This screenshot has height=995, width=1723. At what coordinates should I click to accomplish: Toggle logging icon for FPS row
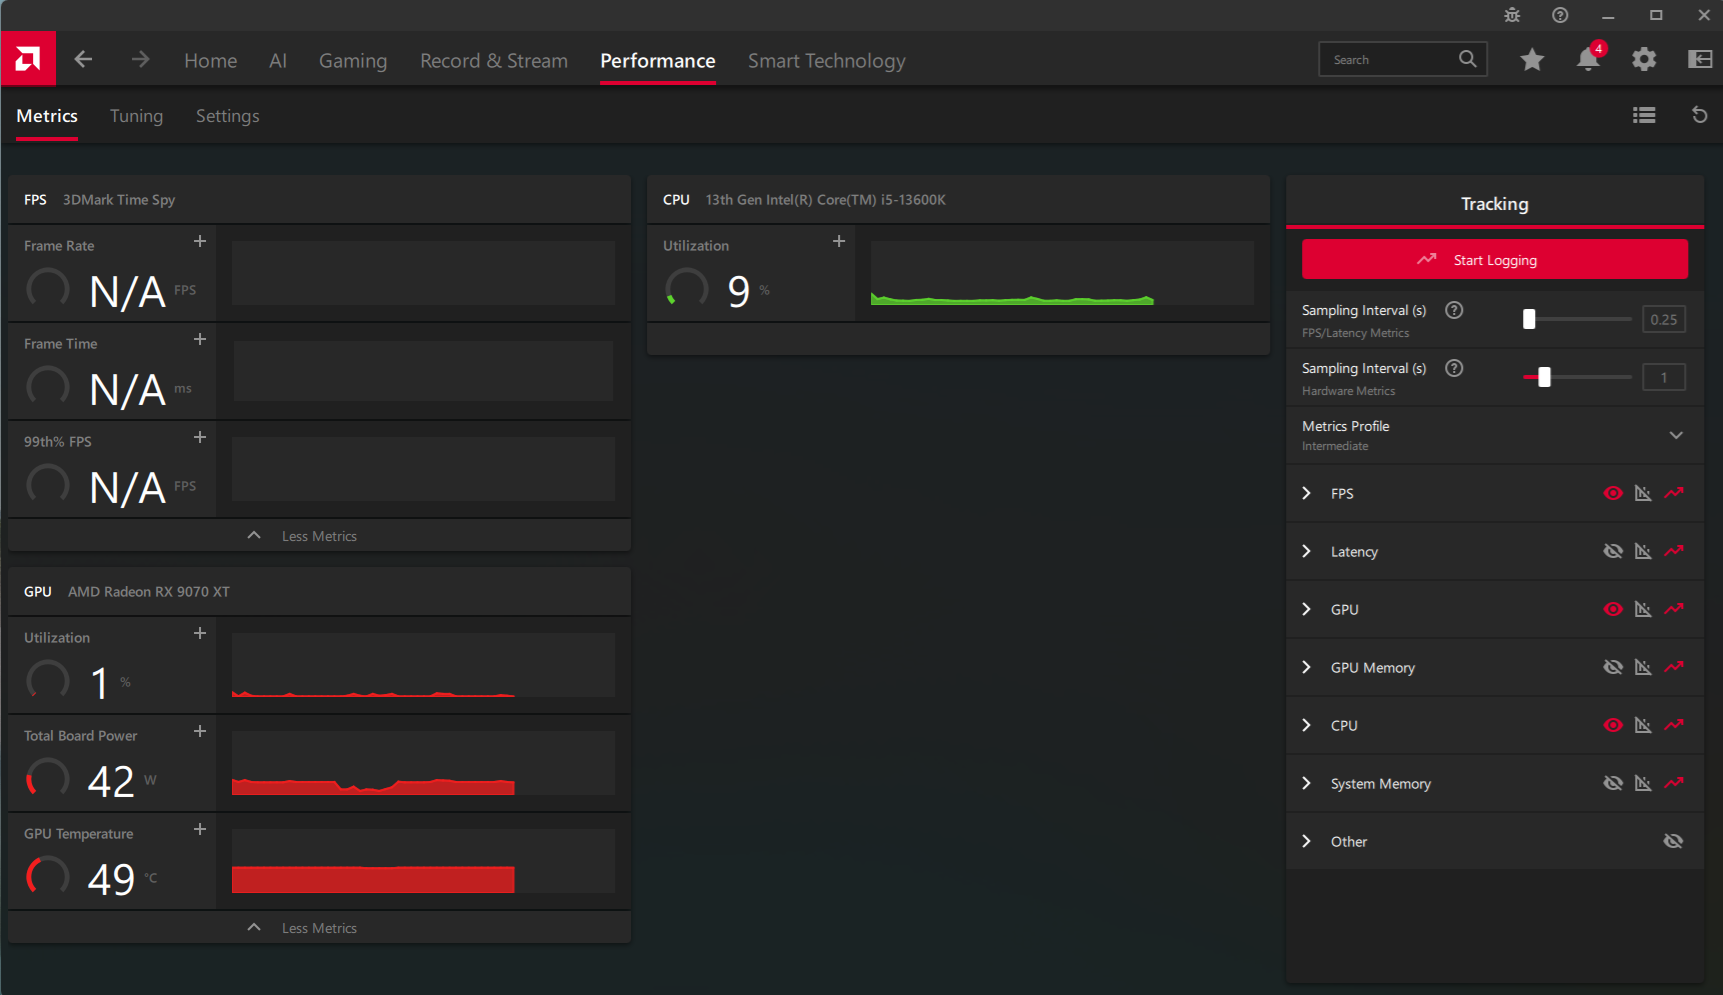click(x=1674, y=493)
